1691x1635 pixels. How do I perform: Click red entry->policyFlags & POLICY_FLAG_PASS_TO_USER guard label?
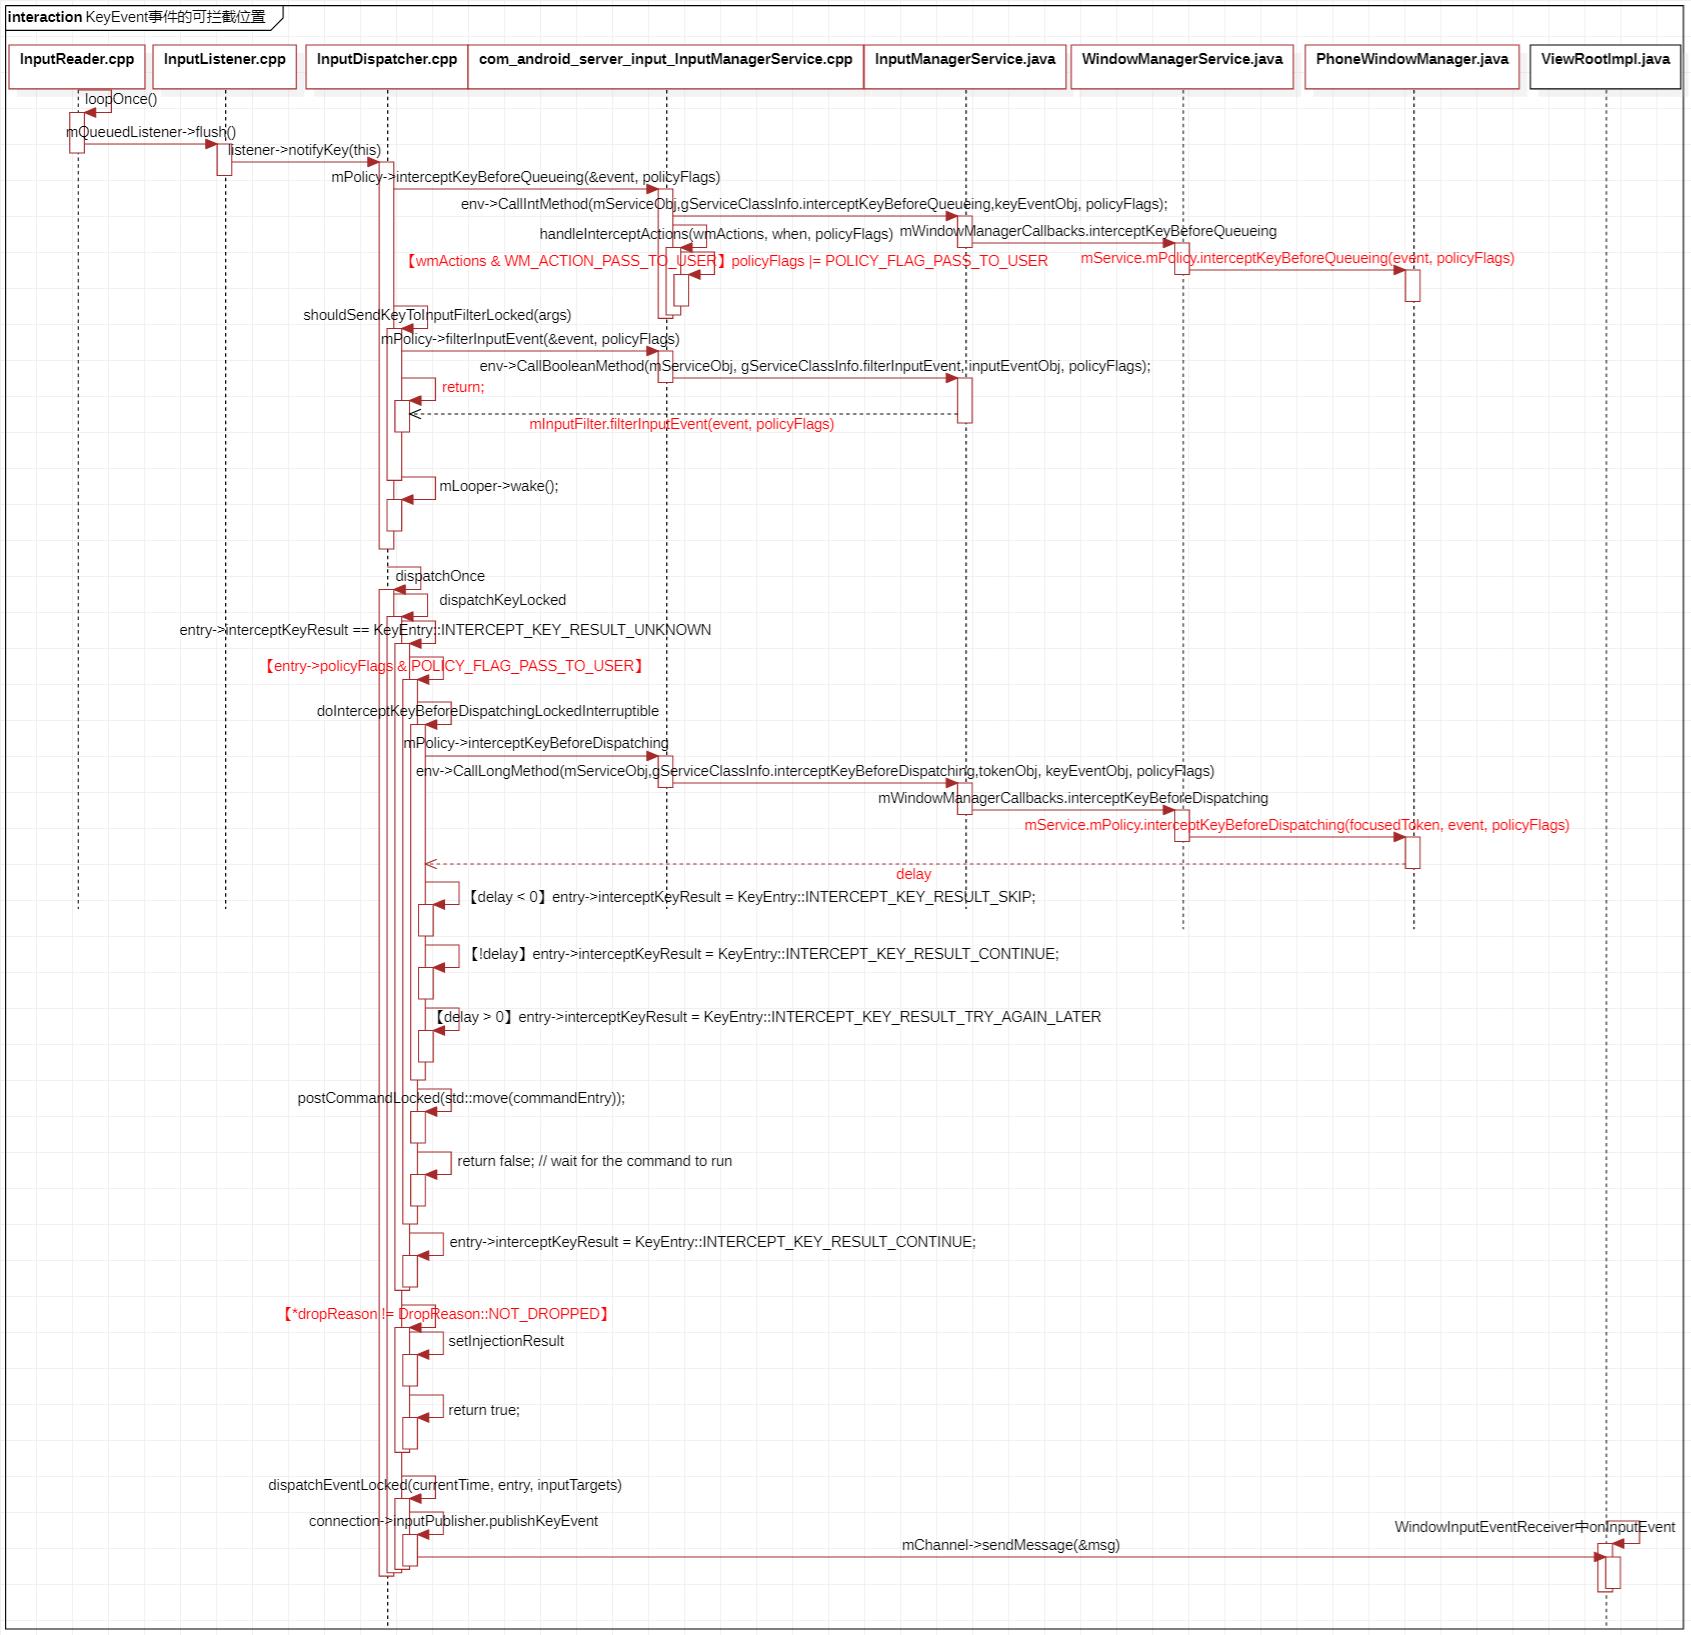(x=455, y=666)
